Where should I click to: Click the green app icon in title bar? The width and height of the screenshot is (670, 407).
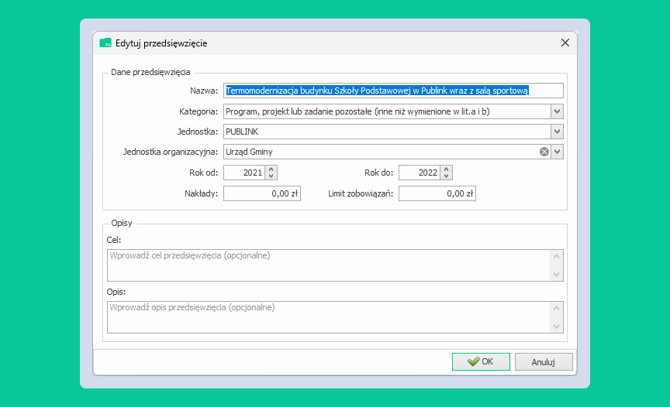tap(105, 43)
